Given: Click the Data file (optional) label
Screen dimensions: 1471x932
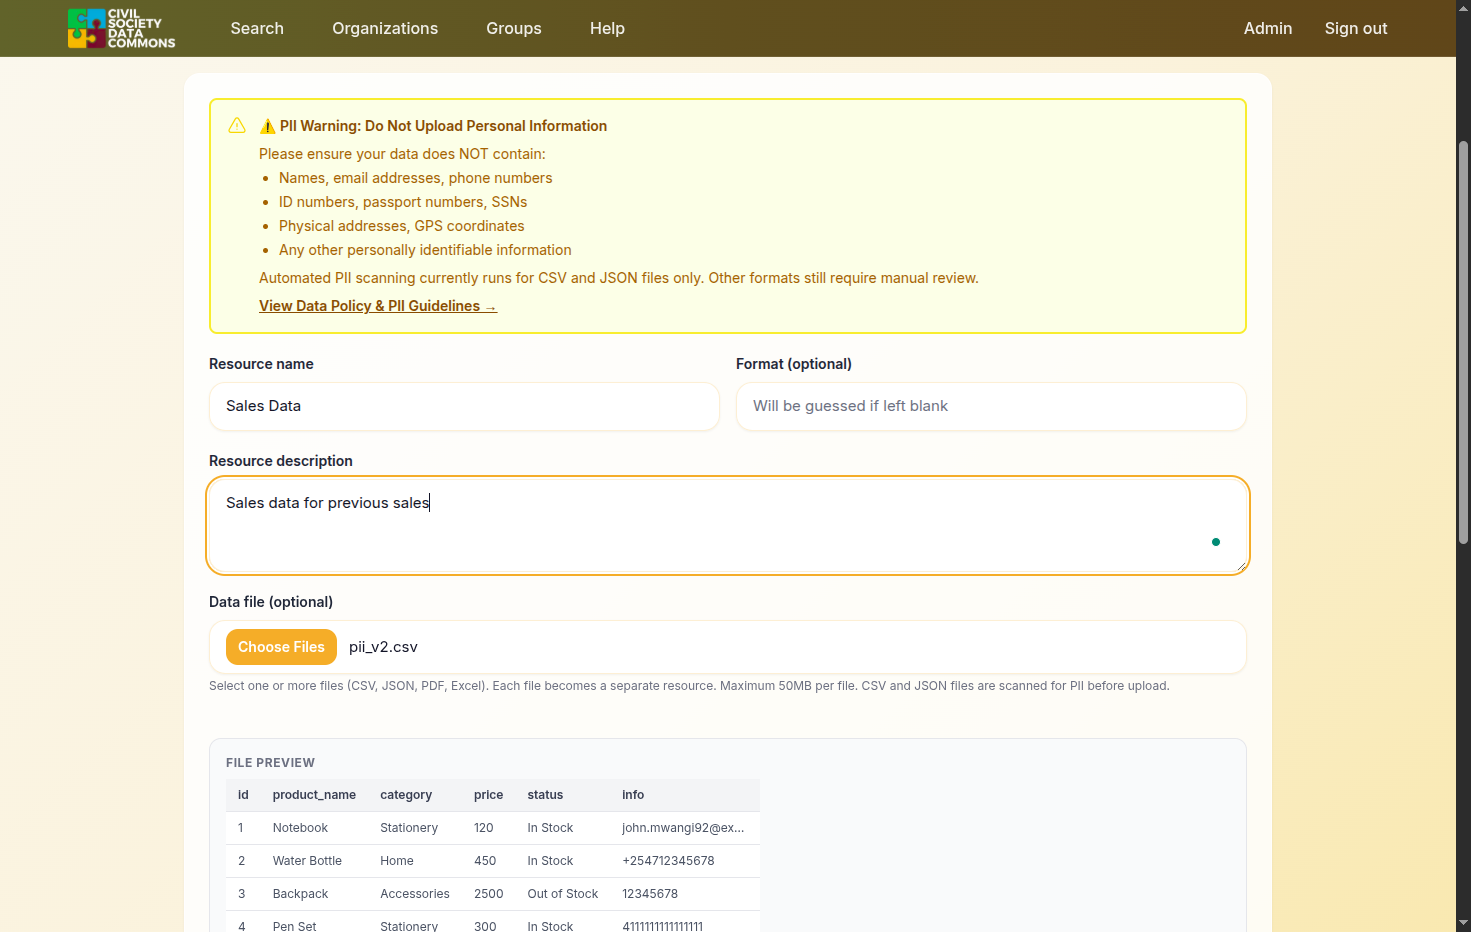Looking at the screenshot, I should point(271,602).
